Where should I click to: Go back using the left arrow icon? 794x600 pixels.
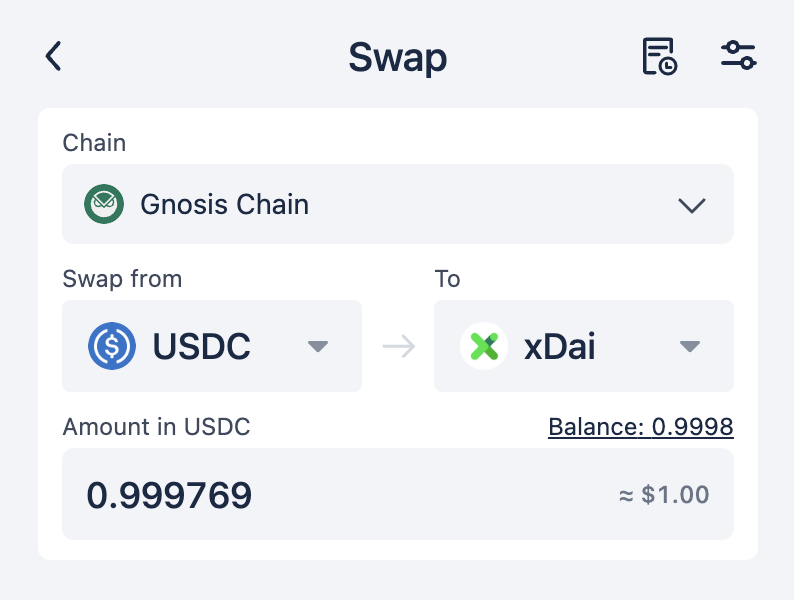click(53, 56)
